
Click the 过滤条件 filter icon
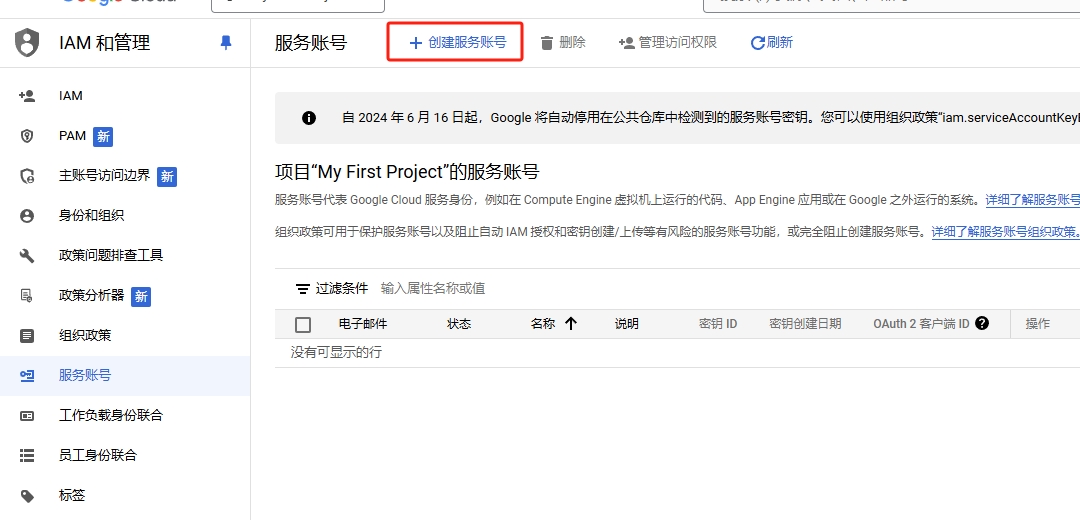coord(302,289)
